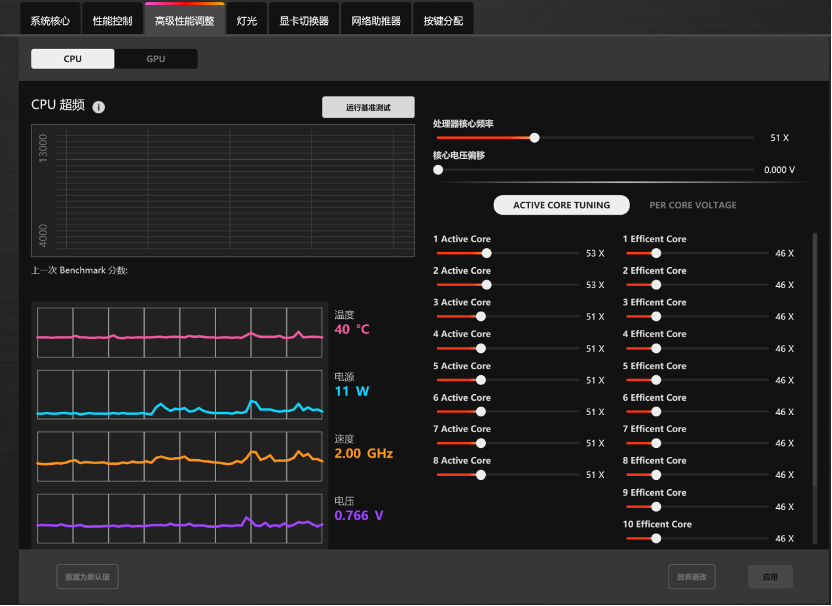Switch to 按键分配 tab
This screenshot has width=832, height=606.
click(x=443, y=20)
